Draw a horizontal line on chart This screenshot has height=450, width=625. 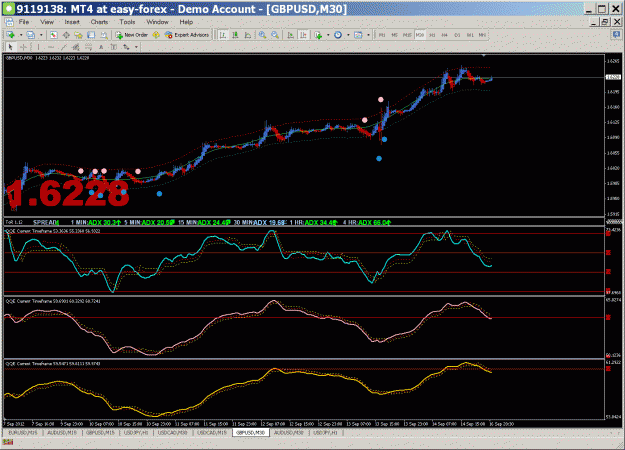tap(51, 47)
